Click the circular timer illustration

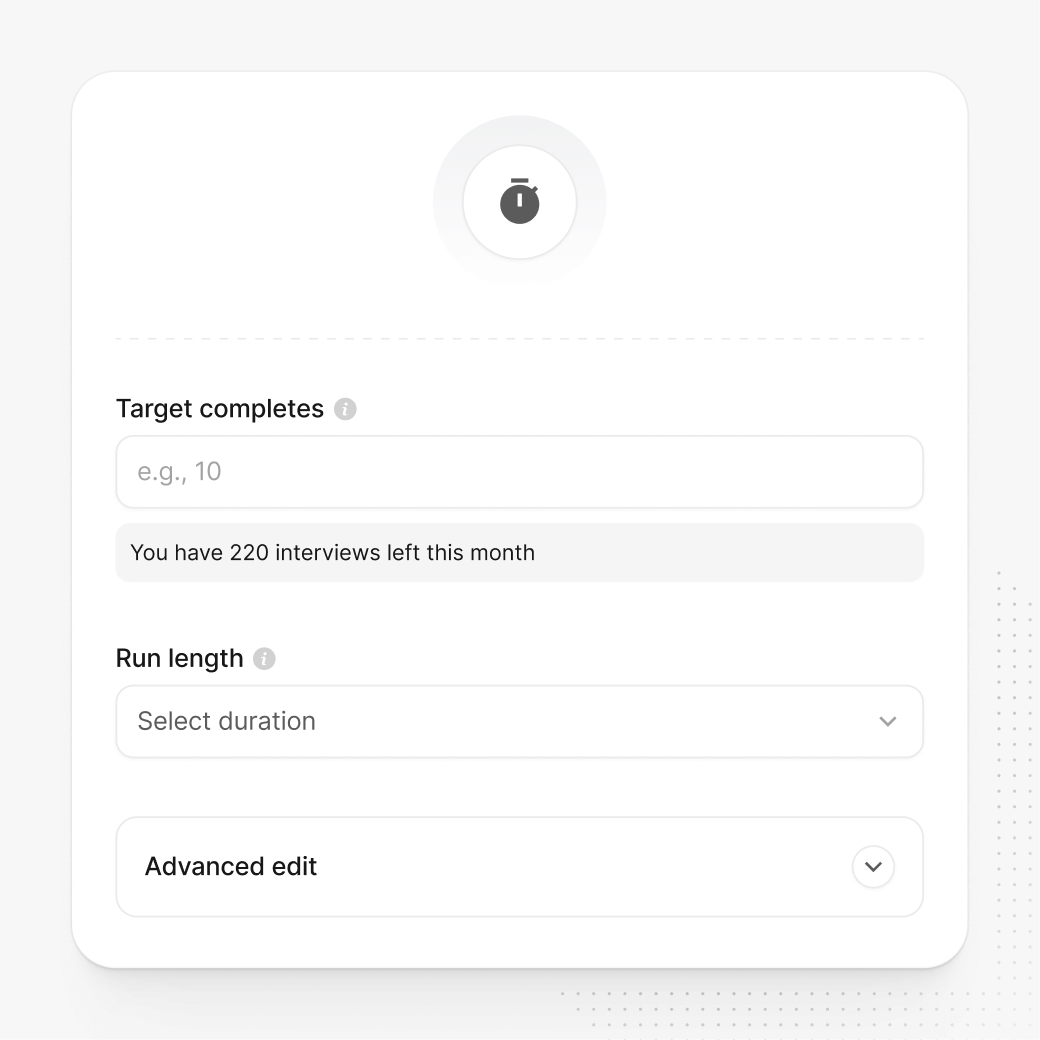point(519,200)
